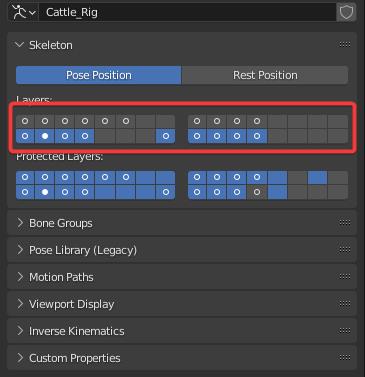Click the Bone Groups panel grip icon
This screenshot has height=377, width=365.
coord(345,223)
